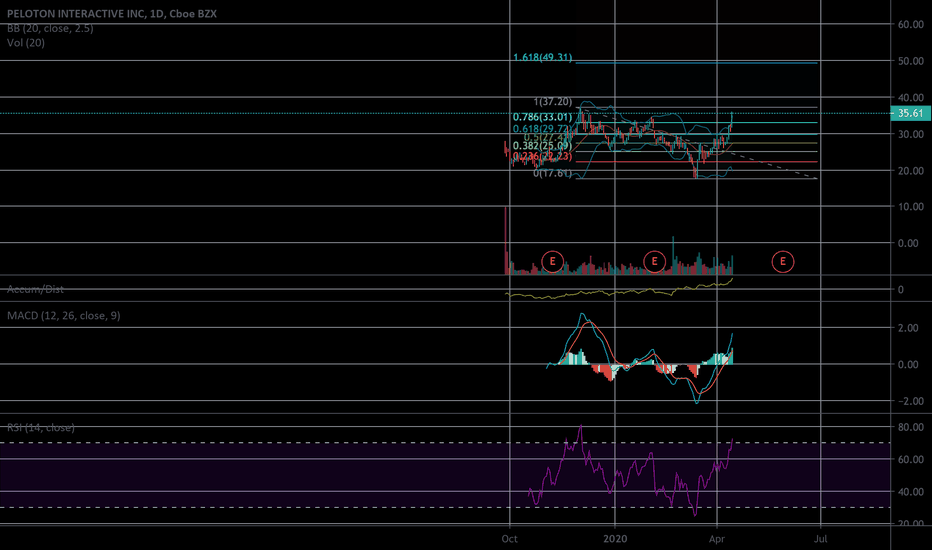Click the middle earnings E marker after 2020

[654, 262]
